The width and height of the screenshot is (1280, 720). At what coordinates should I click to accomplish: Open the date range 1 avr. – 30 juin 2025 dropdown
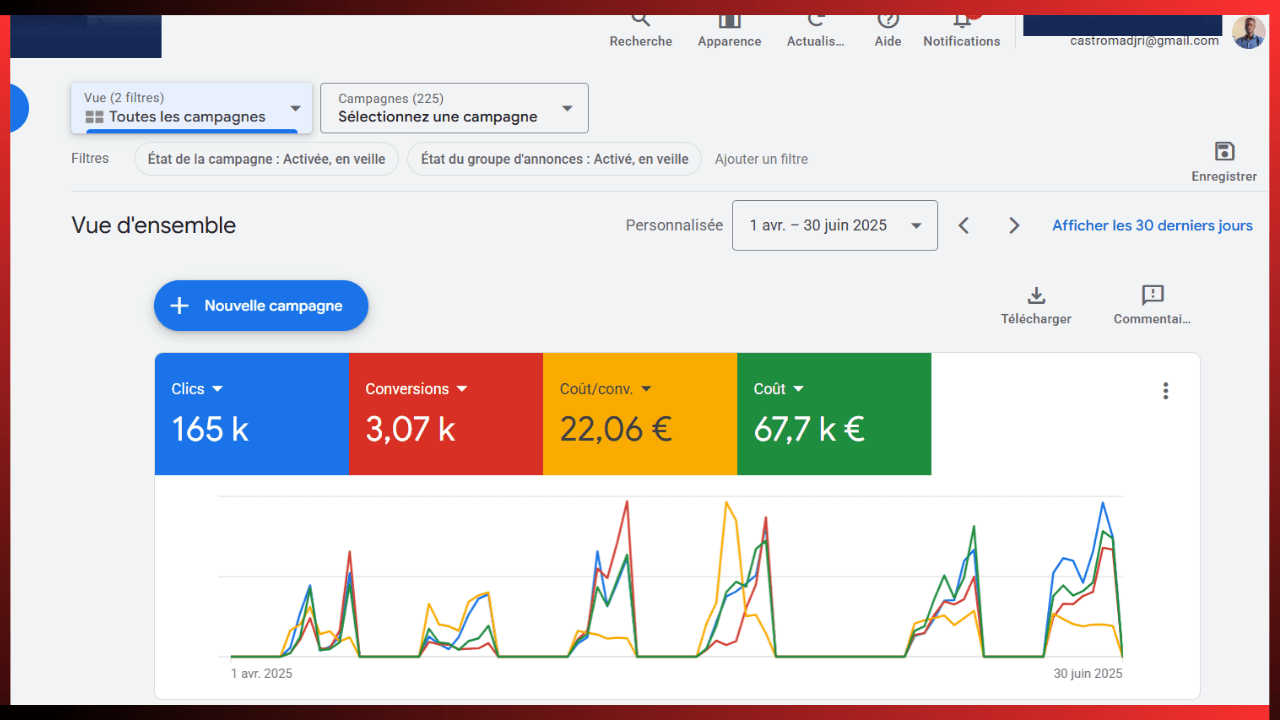[x=835, y=225]
